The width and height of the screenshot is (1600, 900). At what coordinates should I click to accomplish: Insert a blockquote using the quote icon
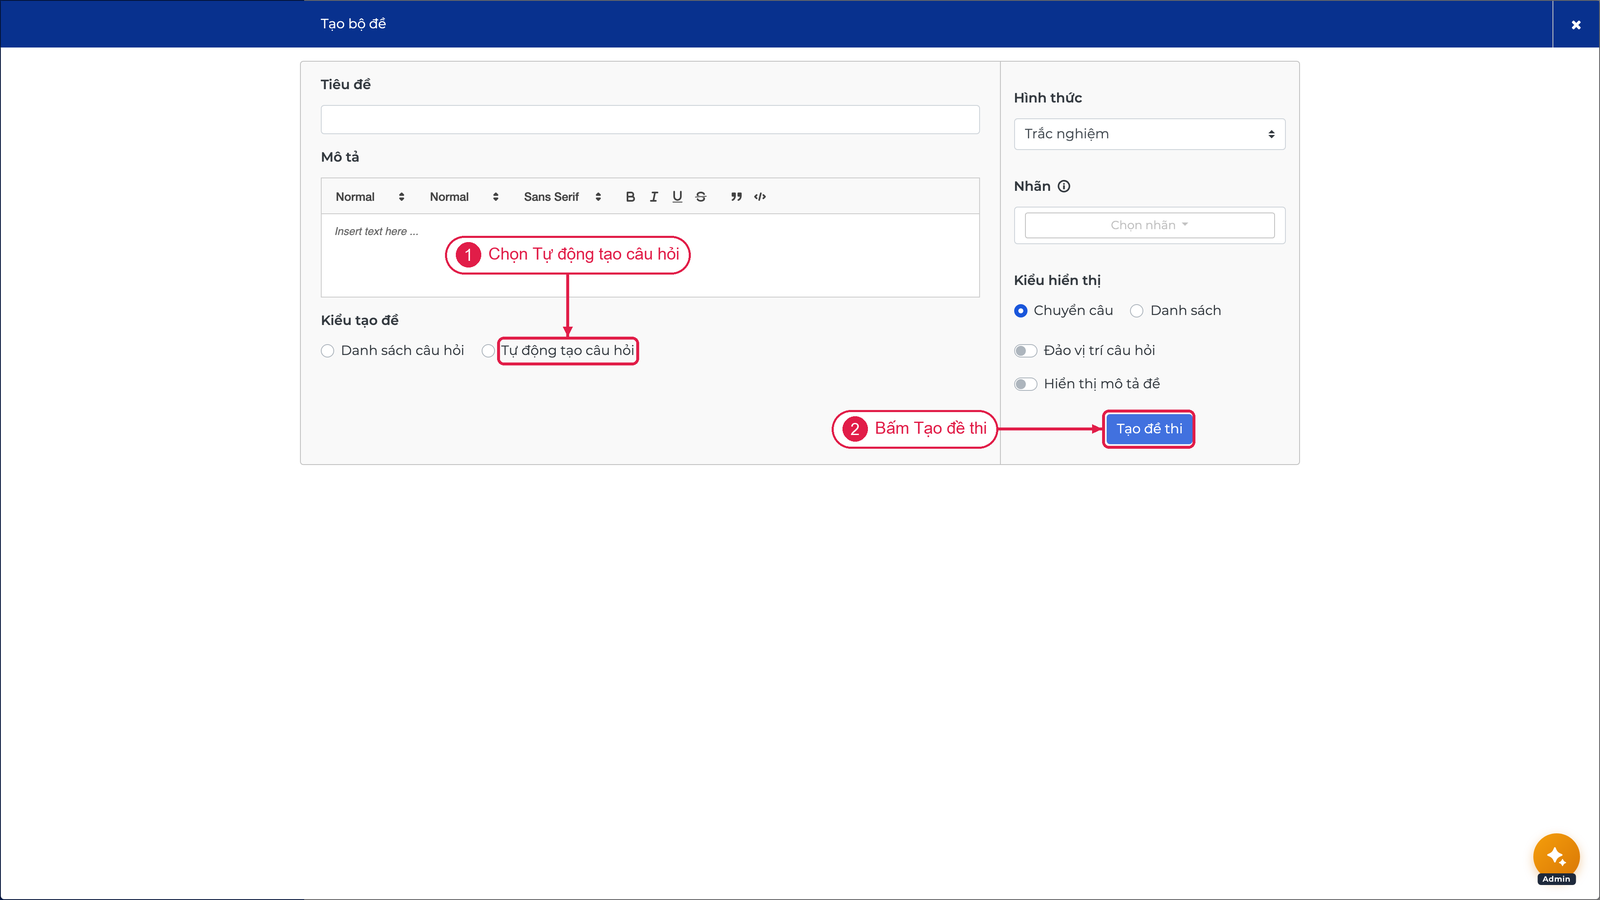(736, 197)
